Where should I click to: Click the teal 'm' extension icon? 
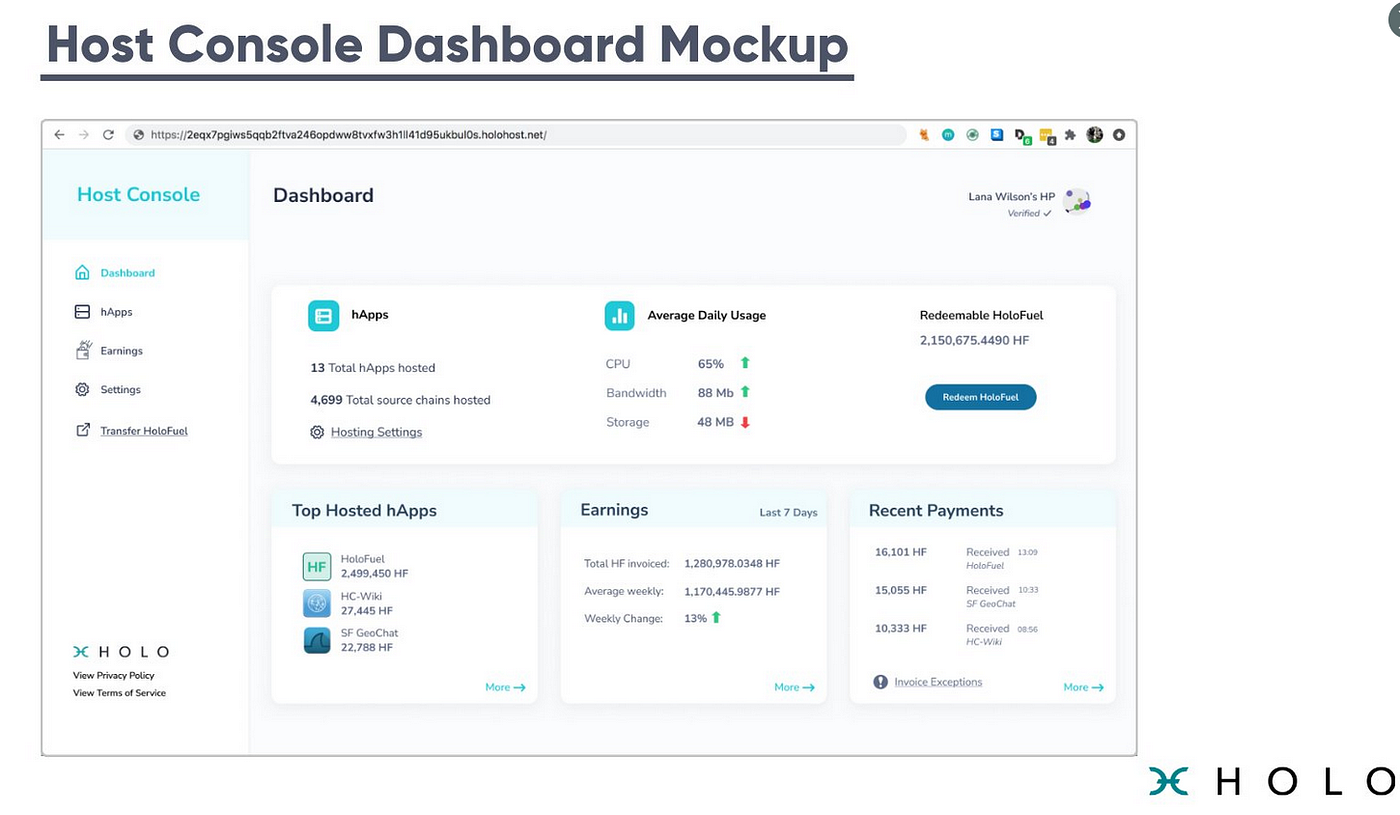coord(948,134)
